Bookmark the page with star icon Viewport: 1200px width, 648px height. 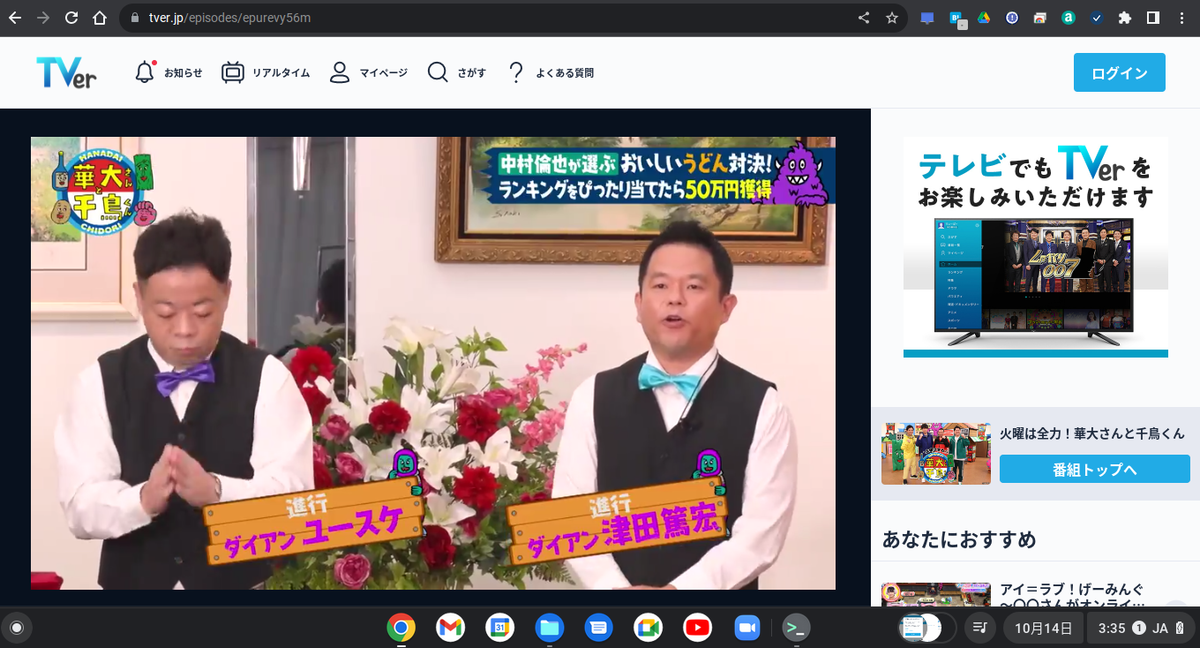pos(891,18)
